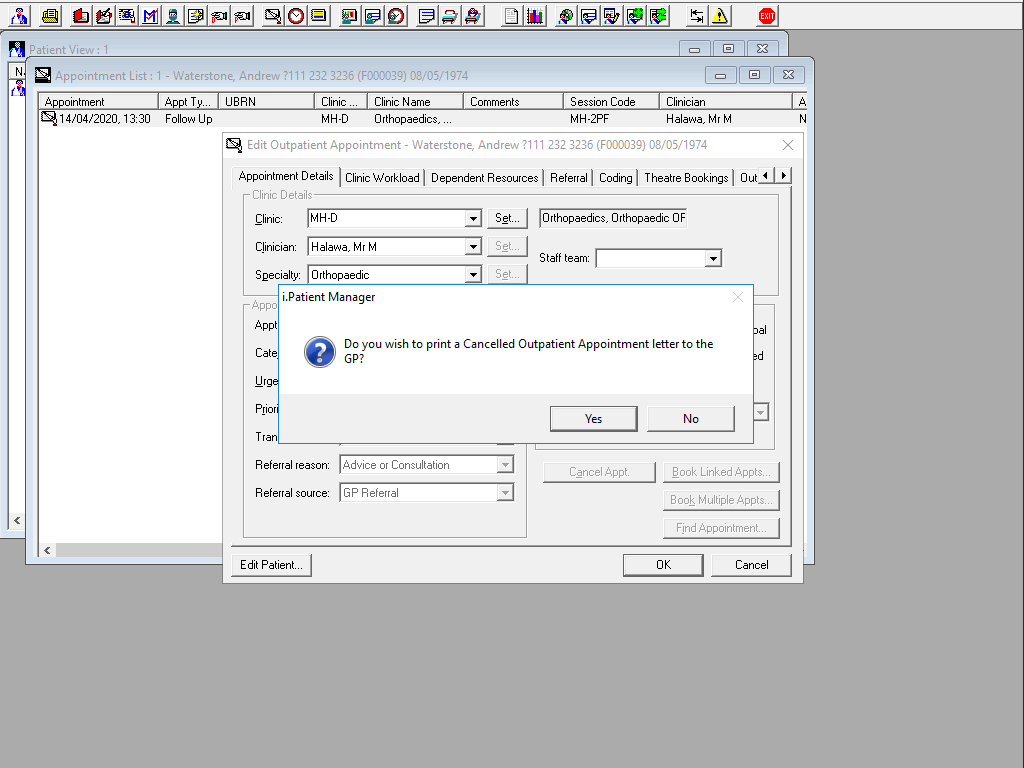Click the pointing hand P icon
The height and width of the screenshot is (768, 1024).
[x=242, y=16]
